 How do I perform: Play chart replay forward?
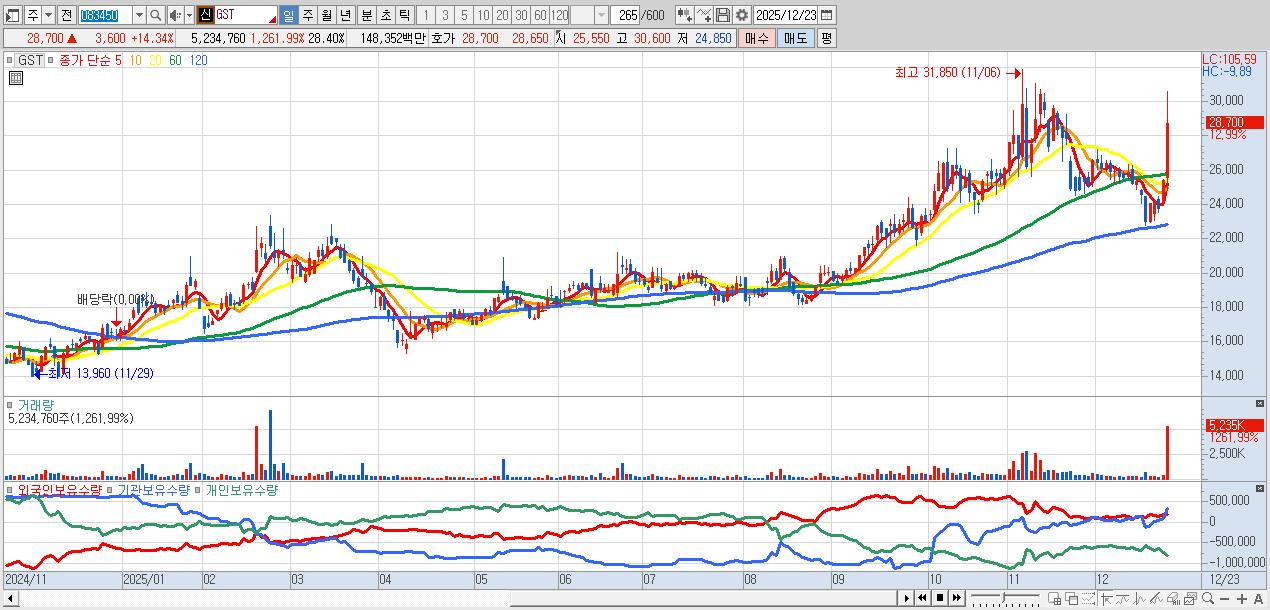pos(907,598)
